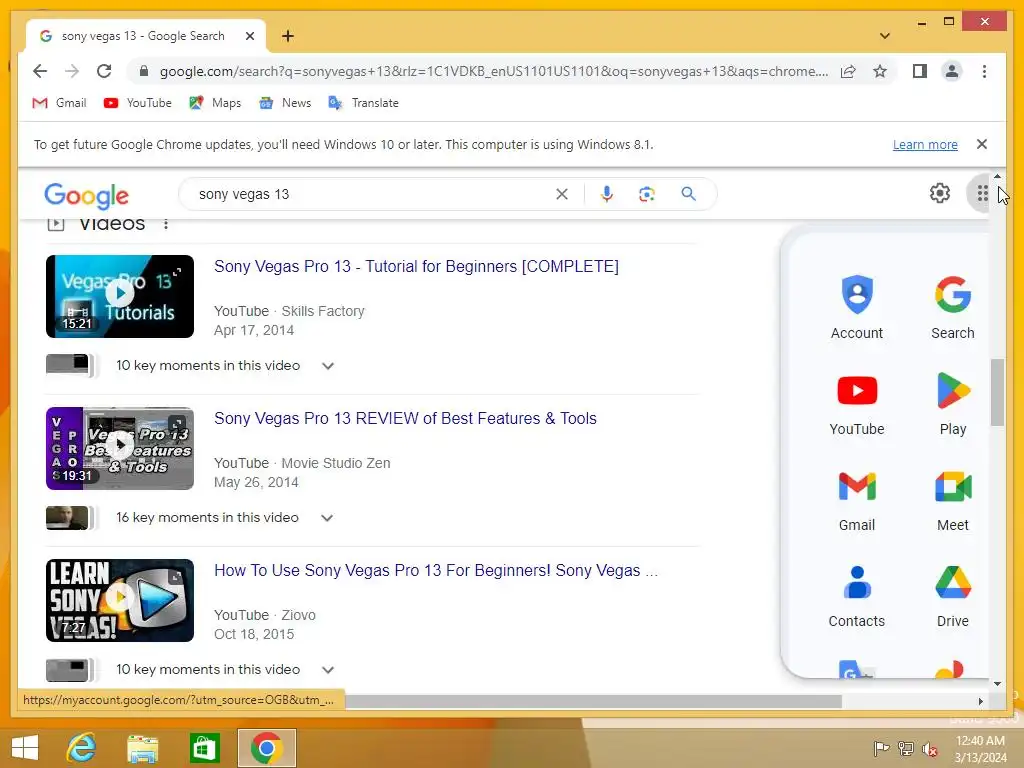Open the YouTube bookmark in bookmarks bar

[137, 103]
